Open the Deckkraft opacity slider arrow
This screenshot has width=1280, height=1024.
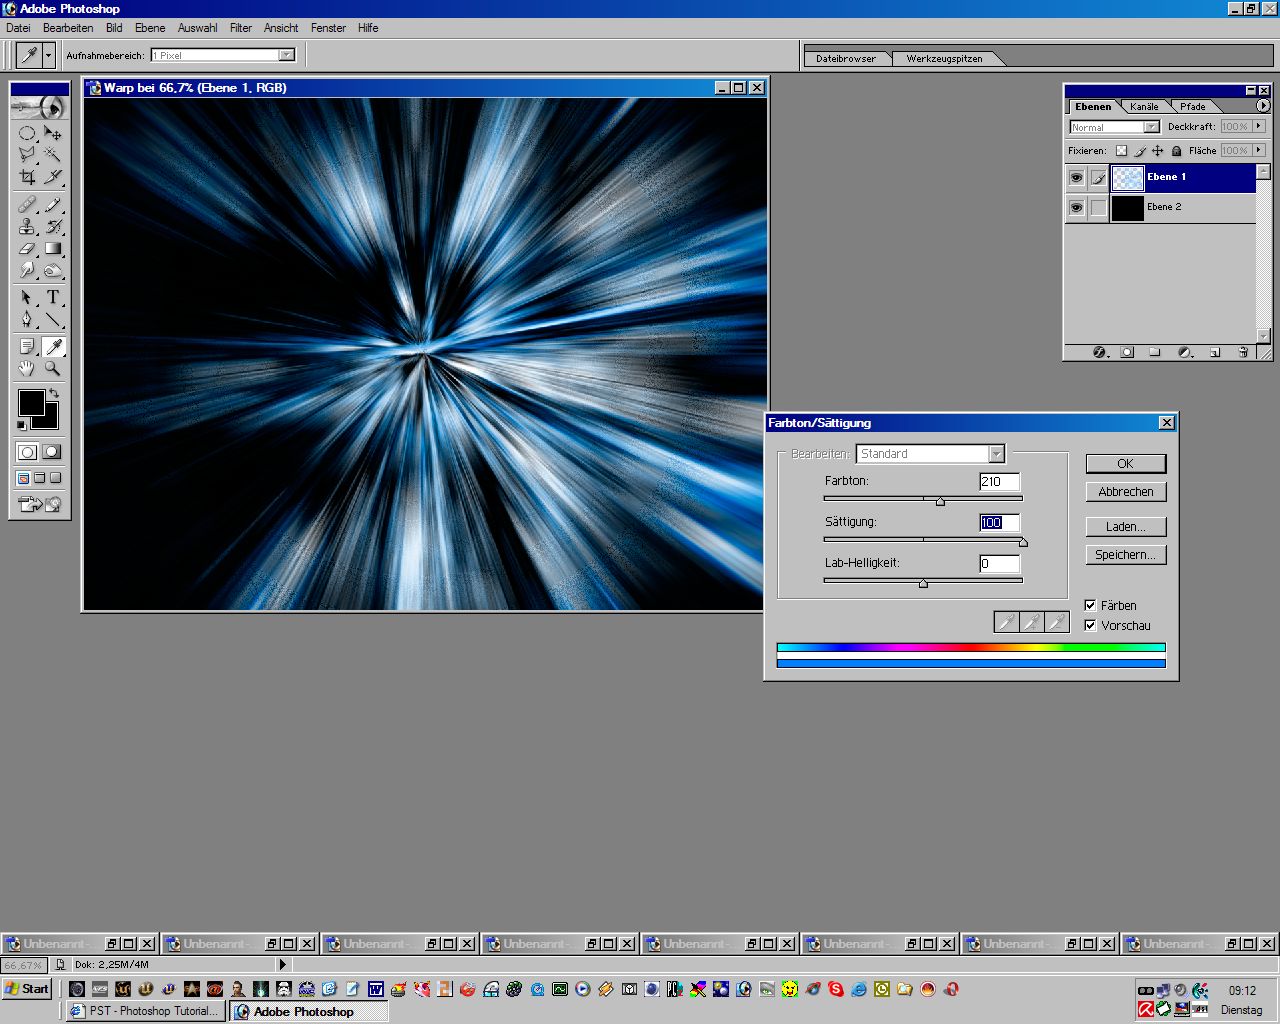click(1259, 126)
